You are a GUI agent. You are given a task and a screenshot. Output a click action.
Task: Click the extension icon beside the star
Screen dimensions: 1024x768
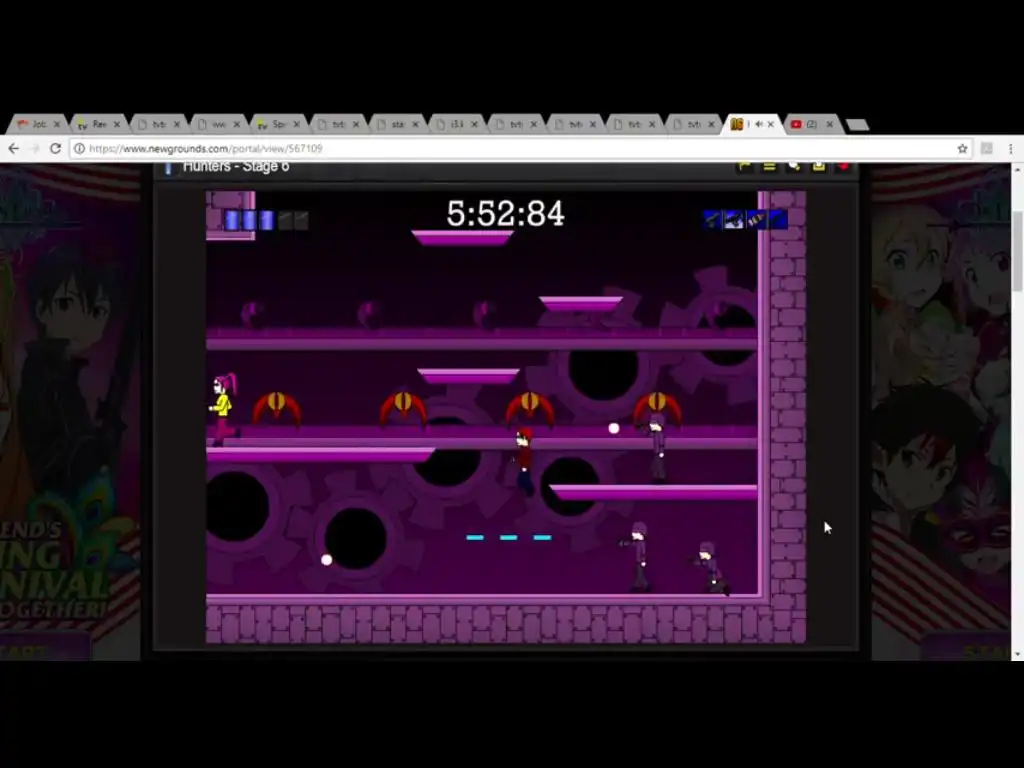tap(987, 149)
